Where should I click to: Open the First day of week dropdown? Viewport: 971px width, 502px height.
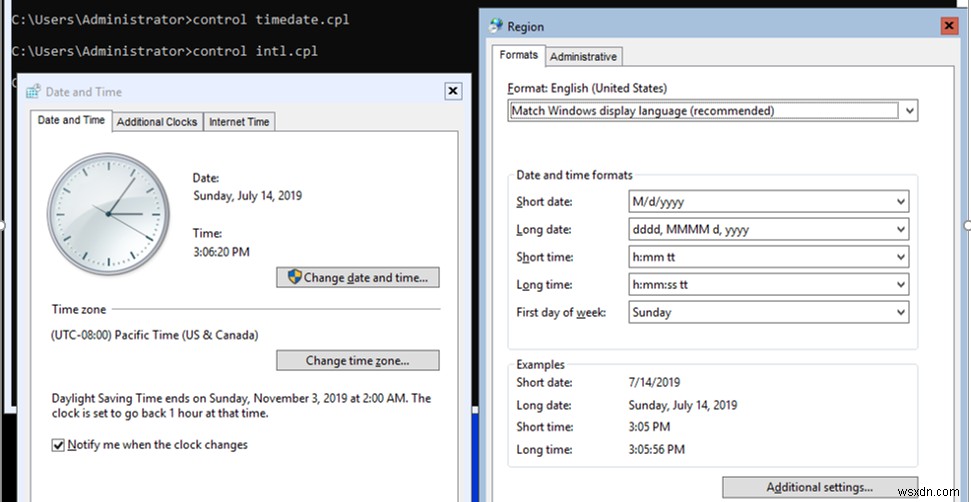click(769, 313)
